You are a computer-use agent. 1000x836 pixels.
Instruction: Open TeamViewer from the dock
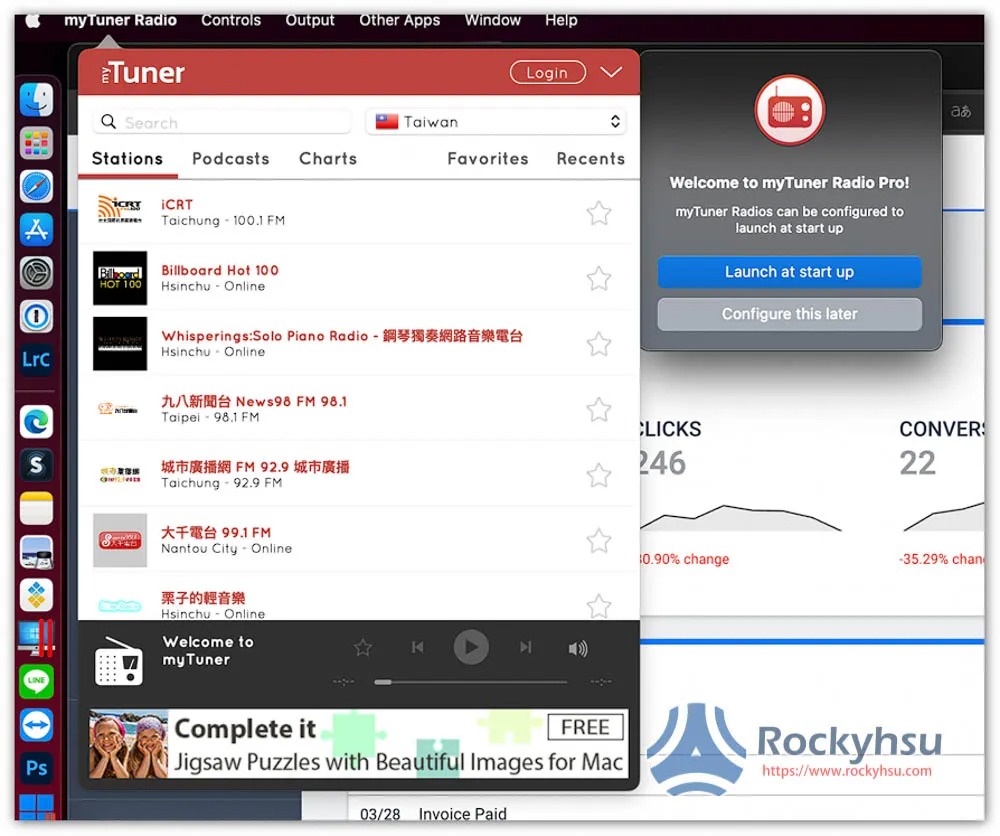[36, 725]
